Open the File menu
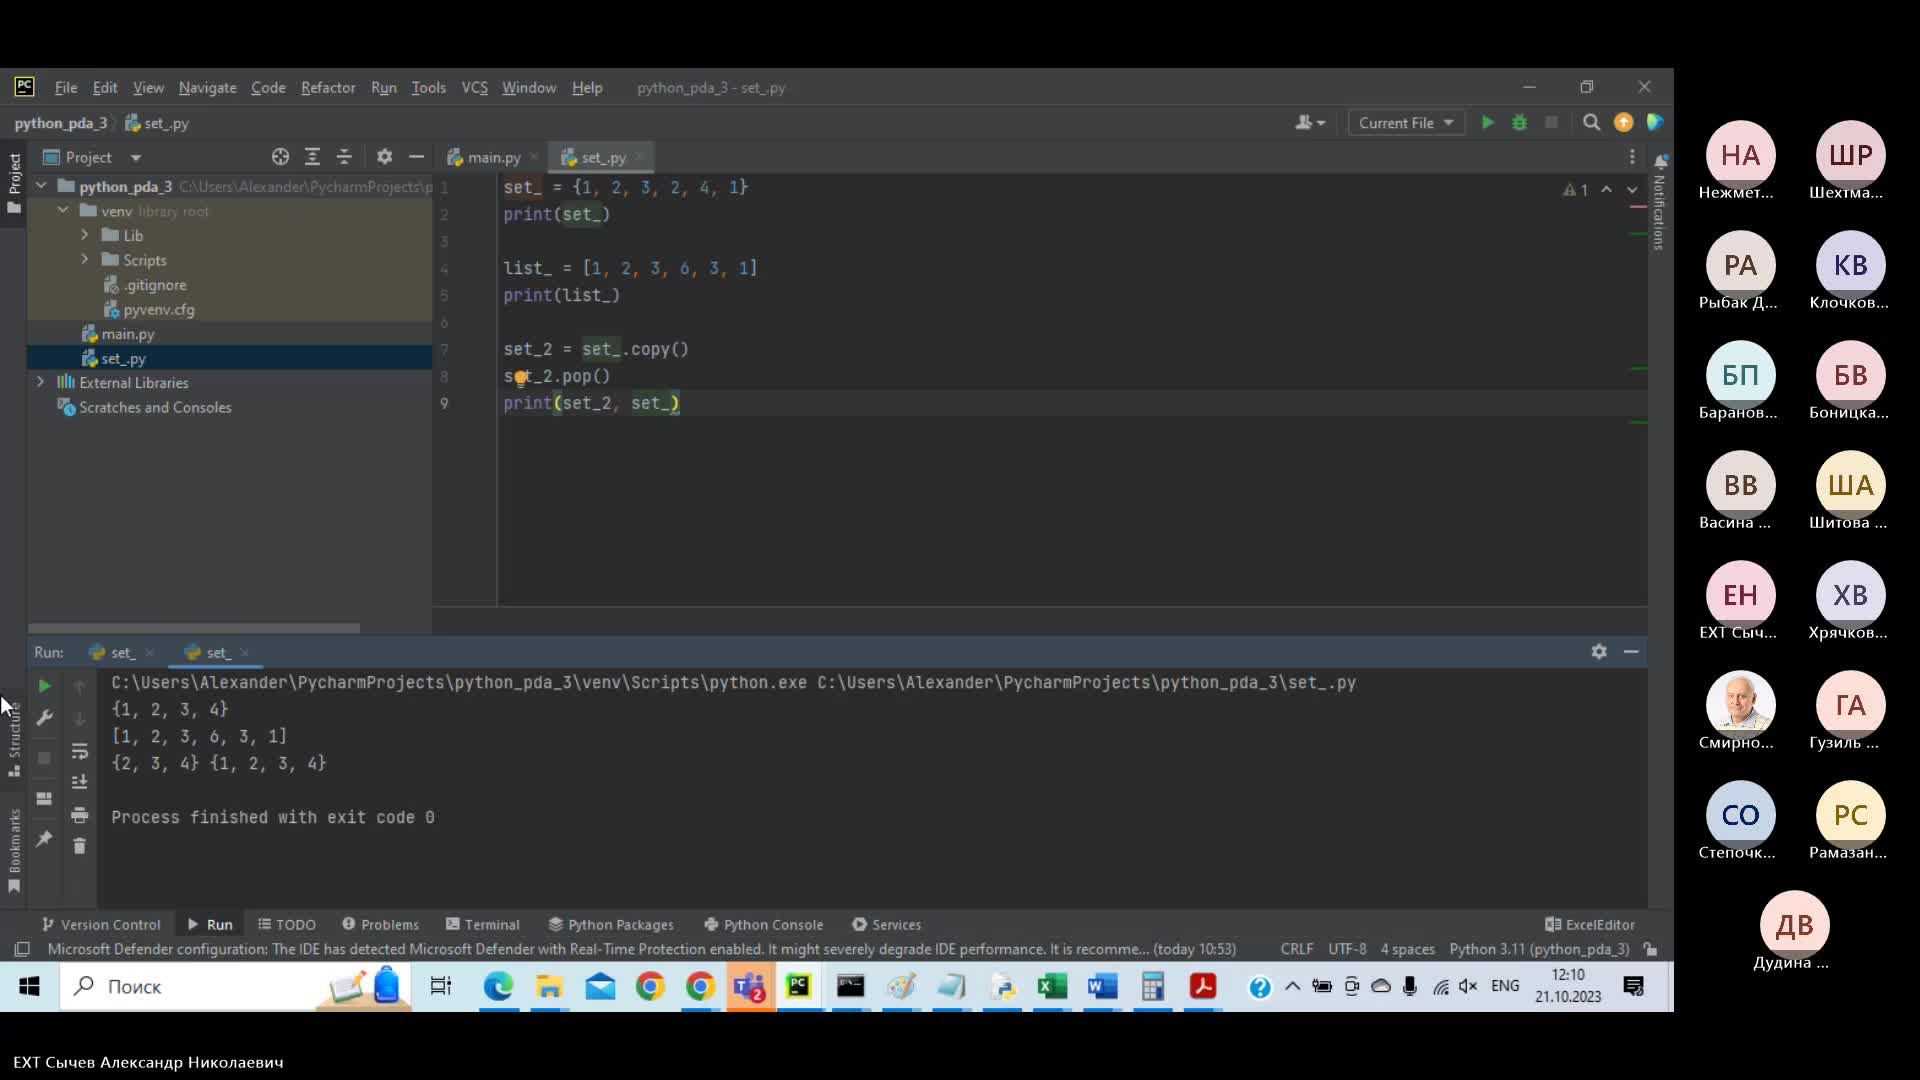 point(65,88)
